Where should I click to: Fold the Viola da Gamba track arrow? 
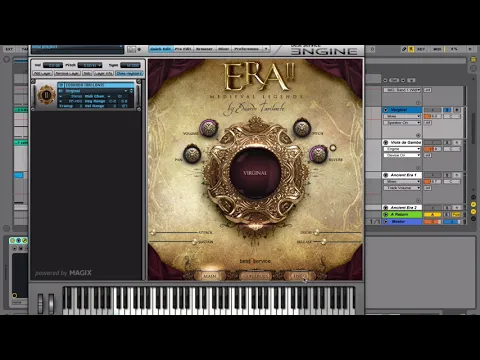(386, 142)
